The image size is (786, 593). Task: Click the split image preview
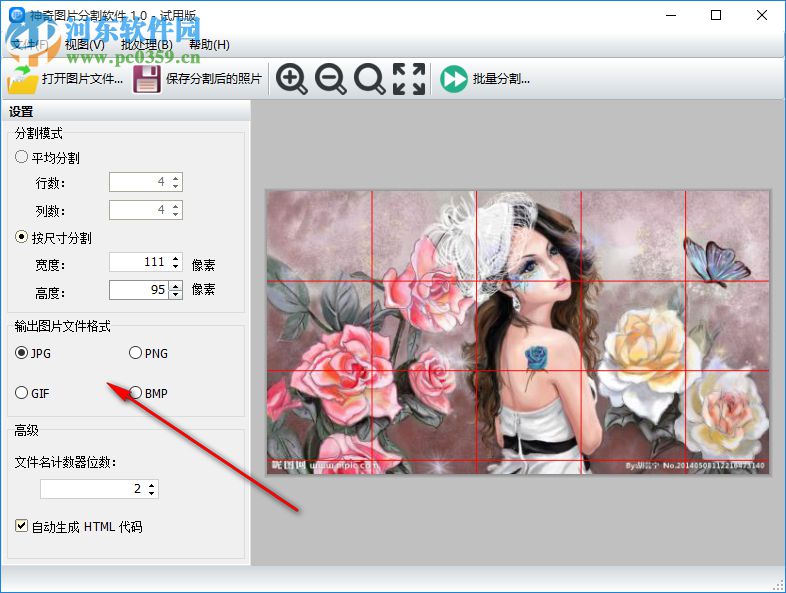518,332
